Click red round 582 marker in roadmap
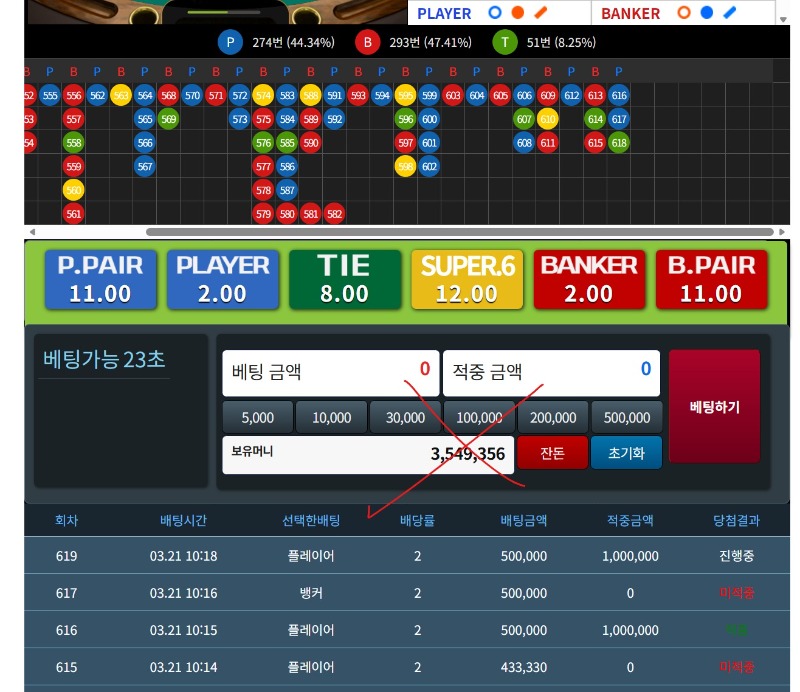This screenshot has width=800, height=692. pos(334,214)
